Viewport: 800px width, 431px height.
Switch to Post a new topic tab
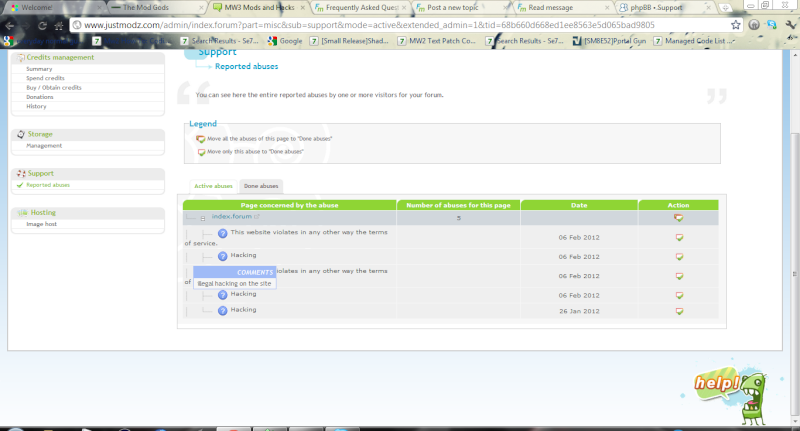(x=461, y=8)
